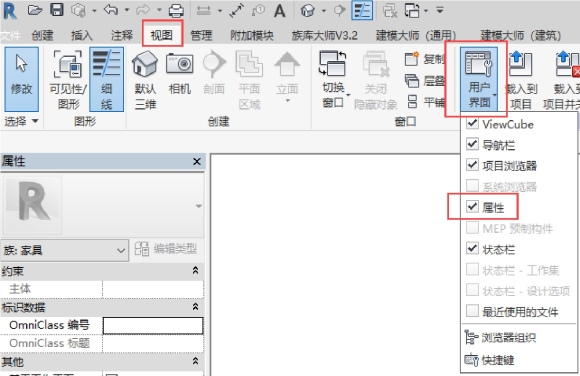Collapse the Constraints (约束) section
Screen dimensions: 580x376
coord(195,271)
